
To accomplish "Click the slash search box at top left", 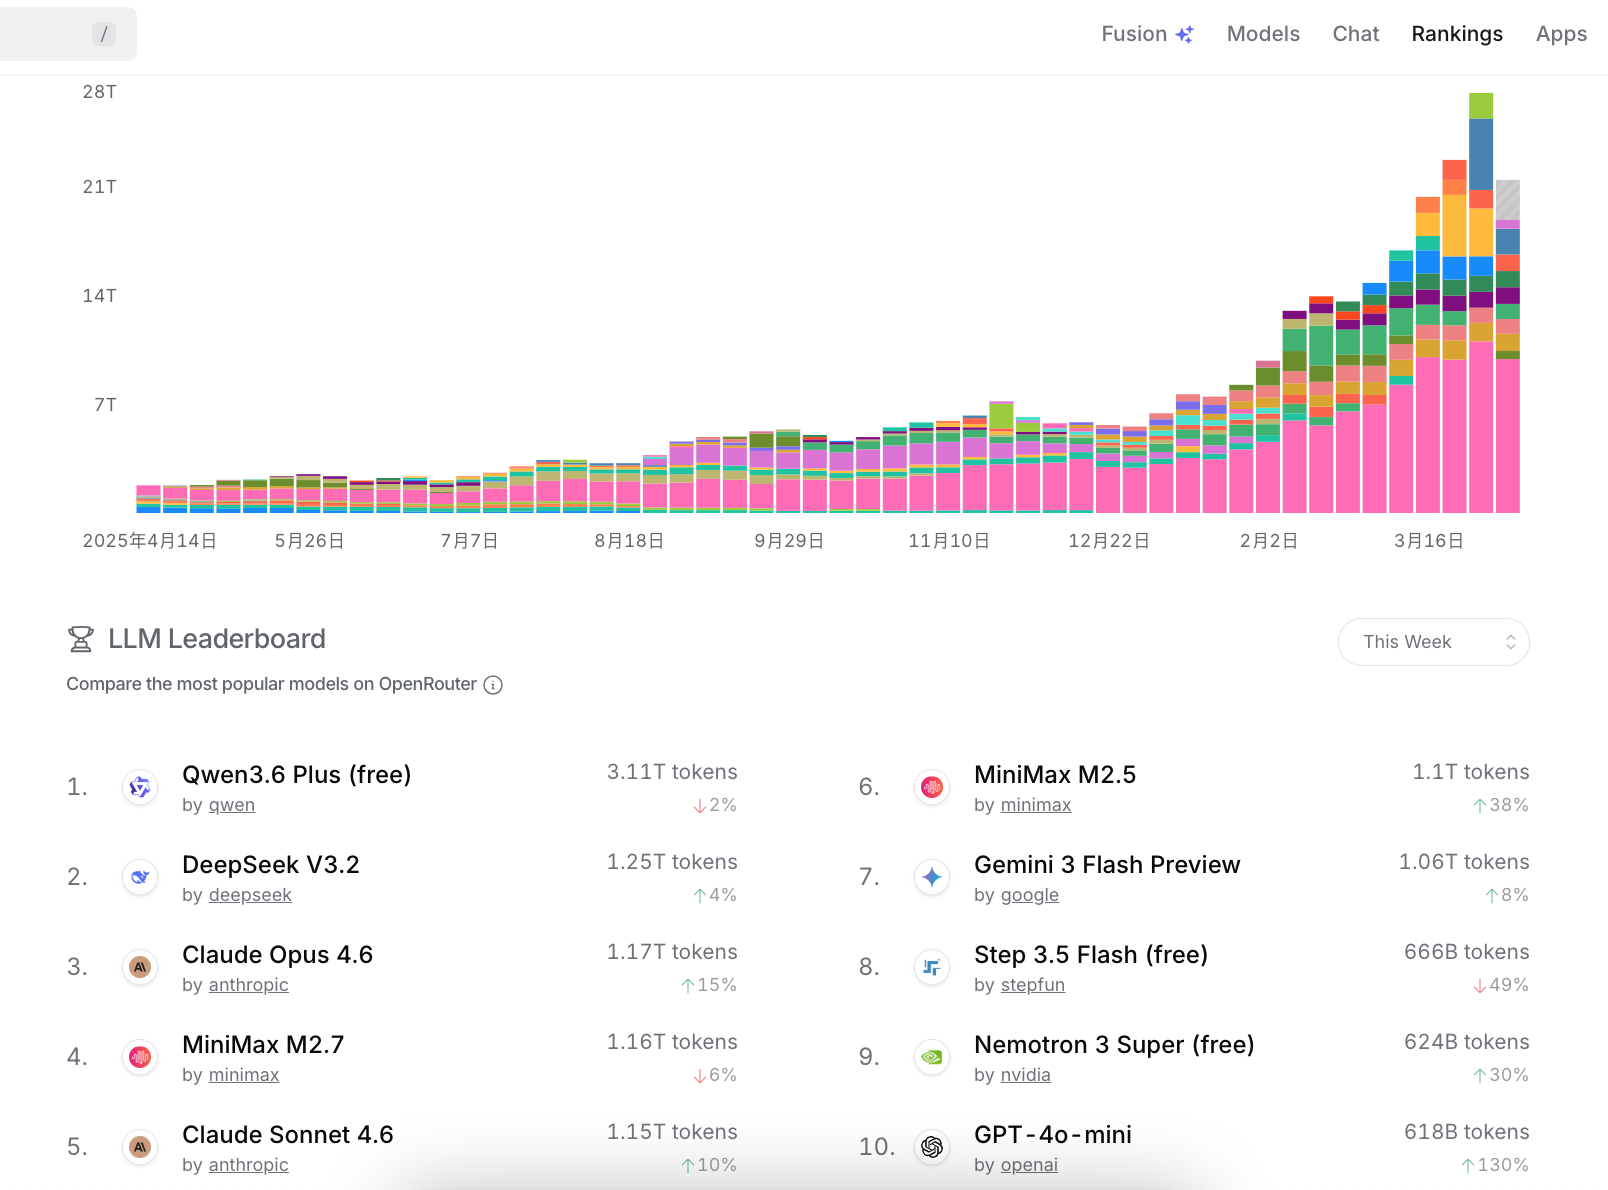I will 68,34.
